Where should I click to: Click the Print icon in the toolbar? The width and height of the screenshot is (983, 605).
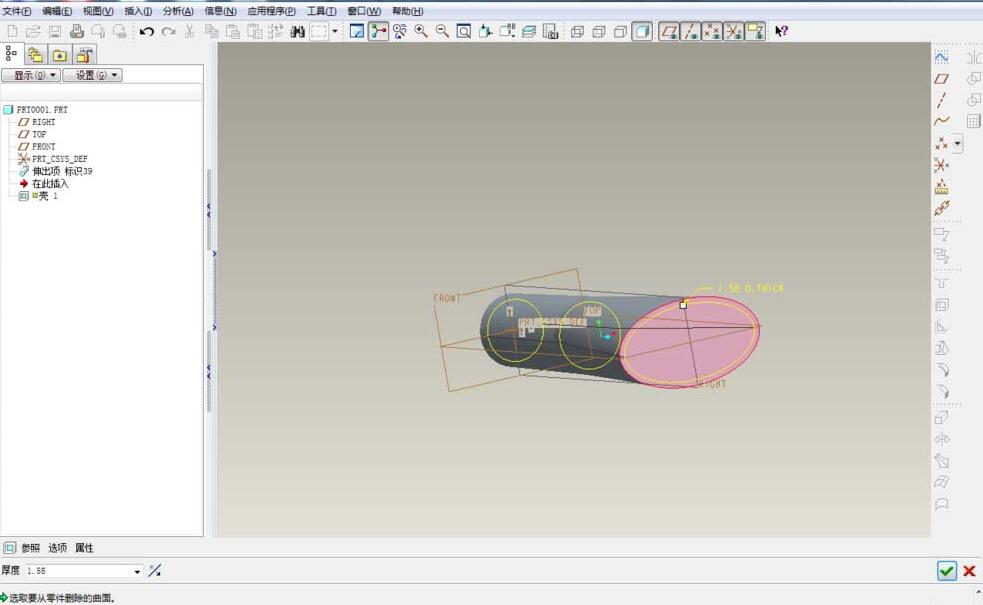[77, 31]
